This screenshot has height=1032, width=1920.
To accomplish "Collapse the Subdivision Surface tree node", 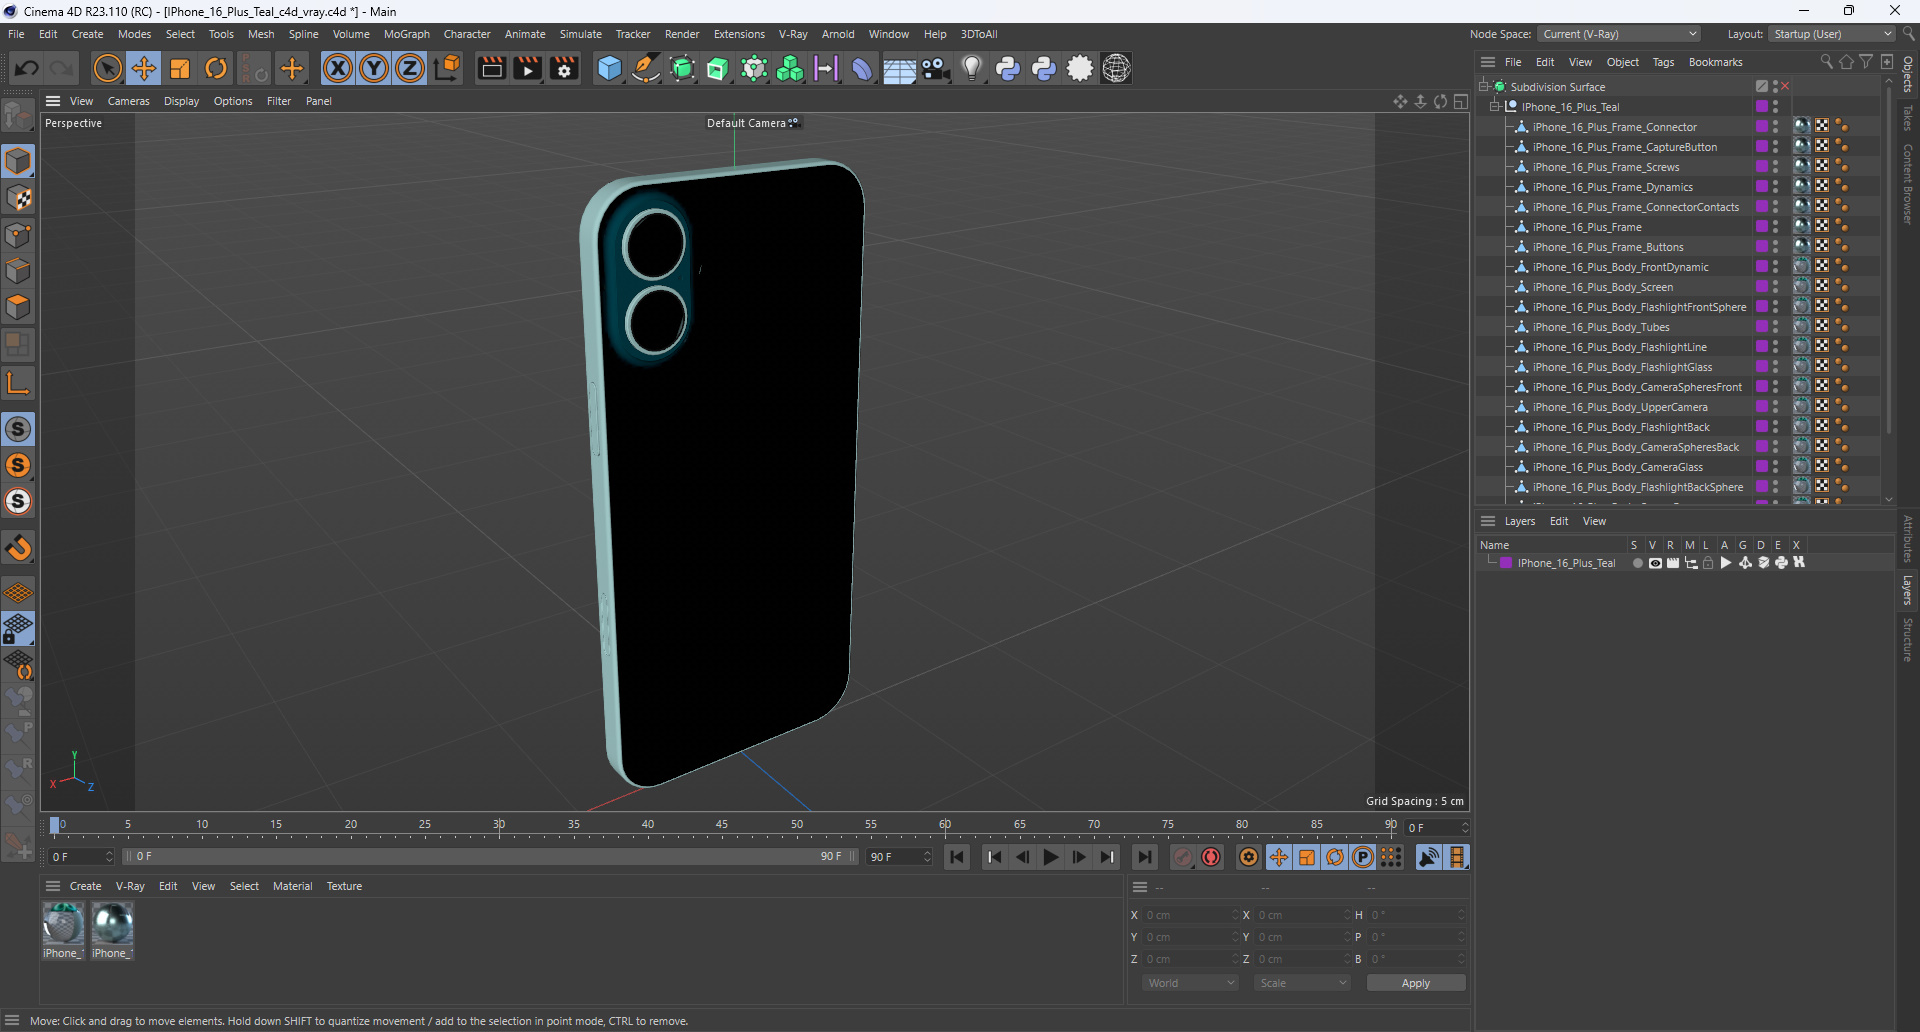I will pos(1484,87).
